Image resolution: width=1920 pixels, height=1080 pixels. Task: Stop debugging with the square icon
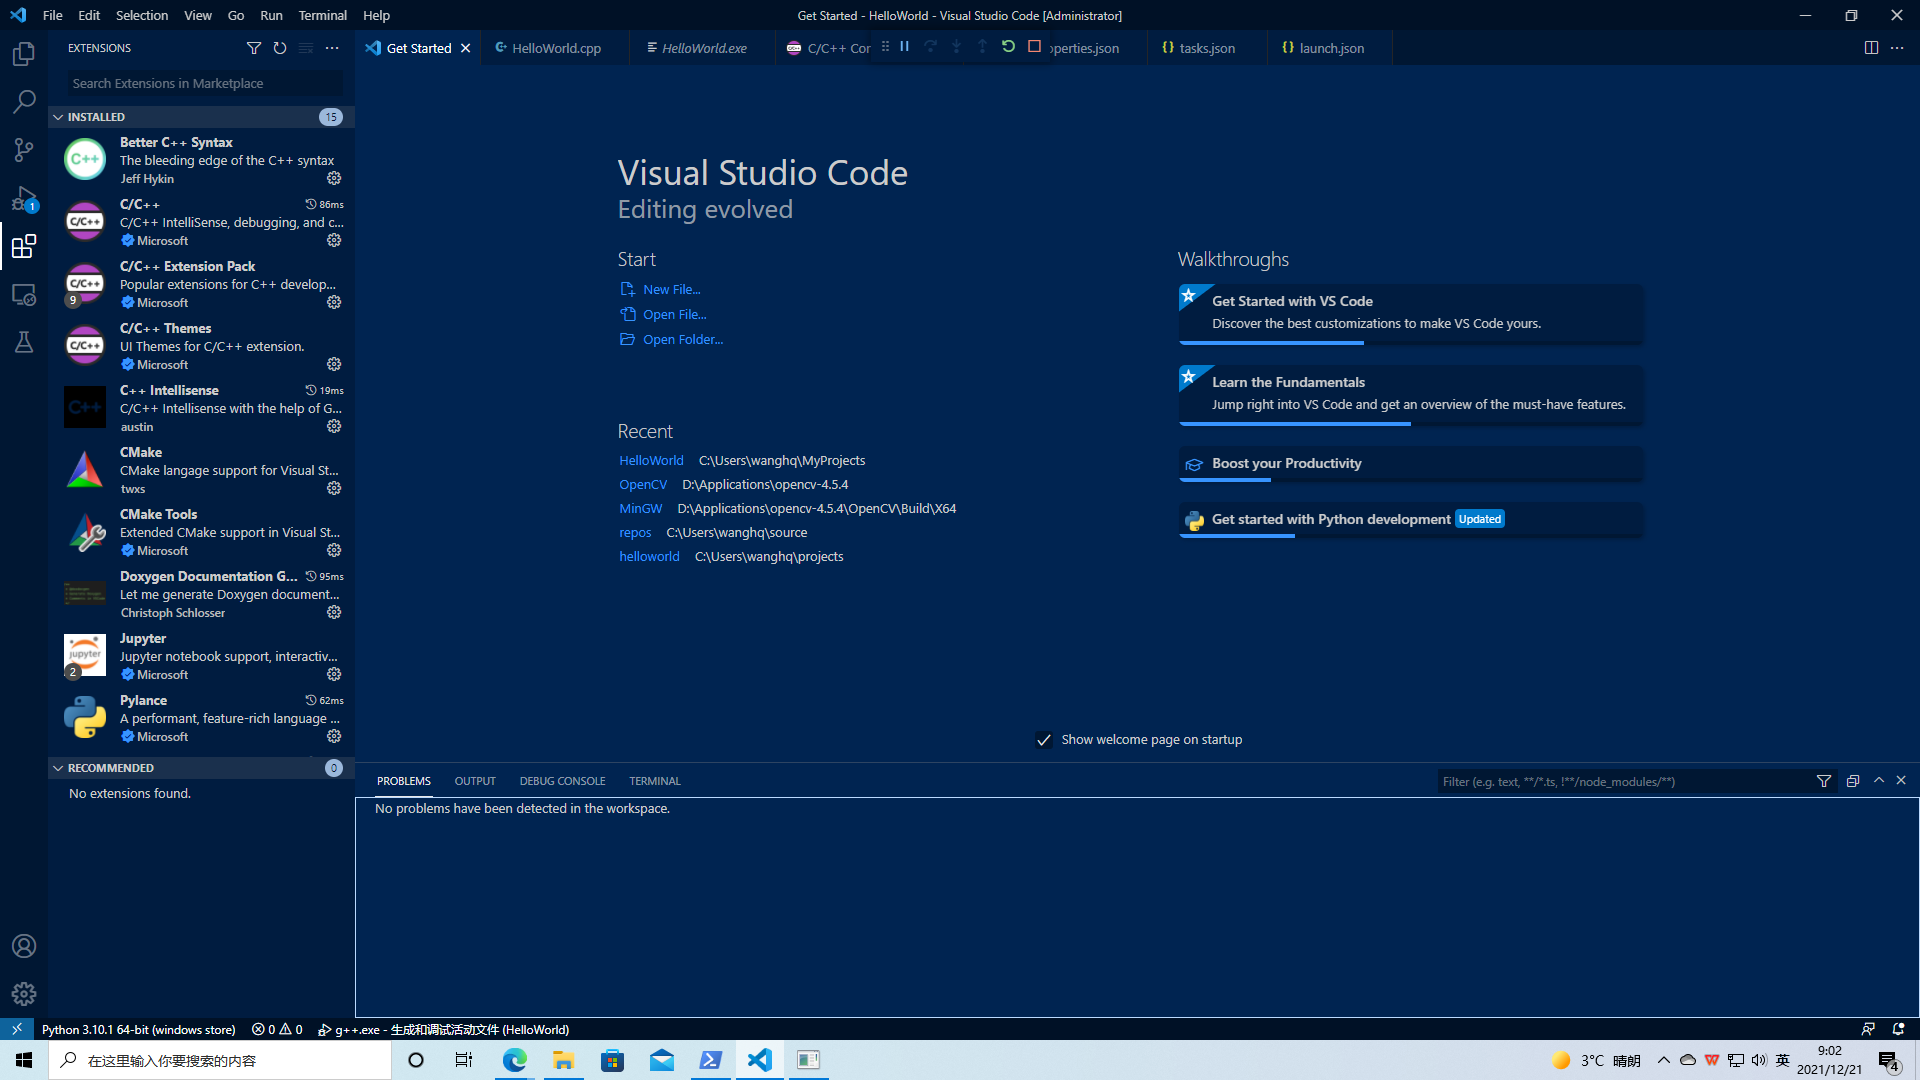[1034, 47]
